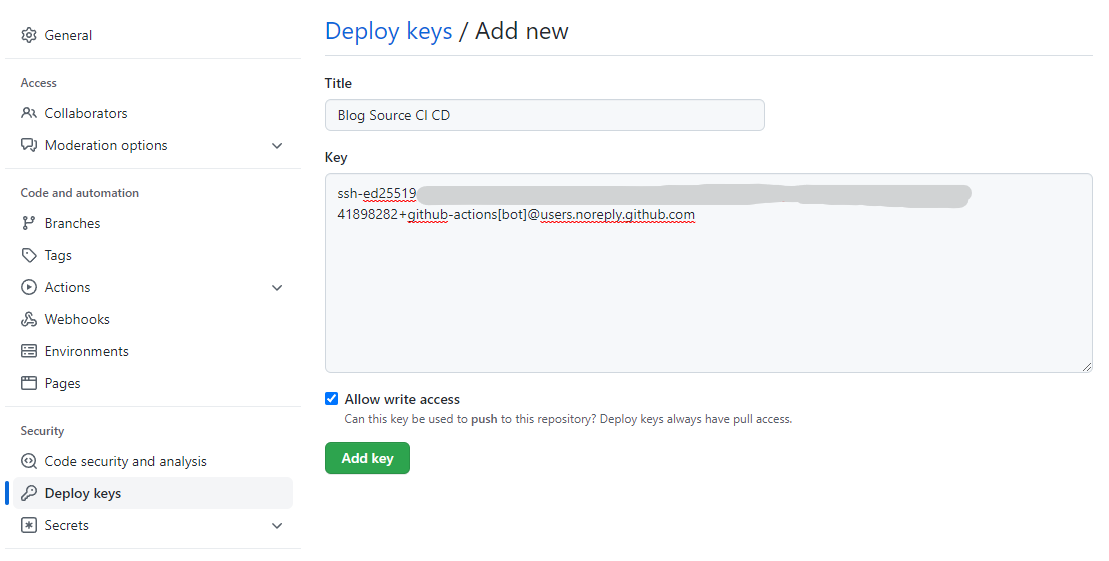Click the Deploy keys key icon
Viewport: 1109px width, 561px height.
click(29, 493)
